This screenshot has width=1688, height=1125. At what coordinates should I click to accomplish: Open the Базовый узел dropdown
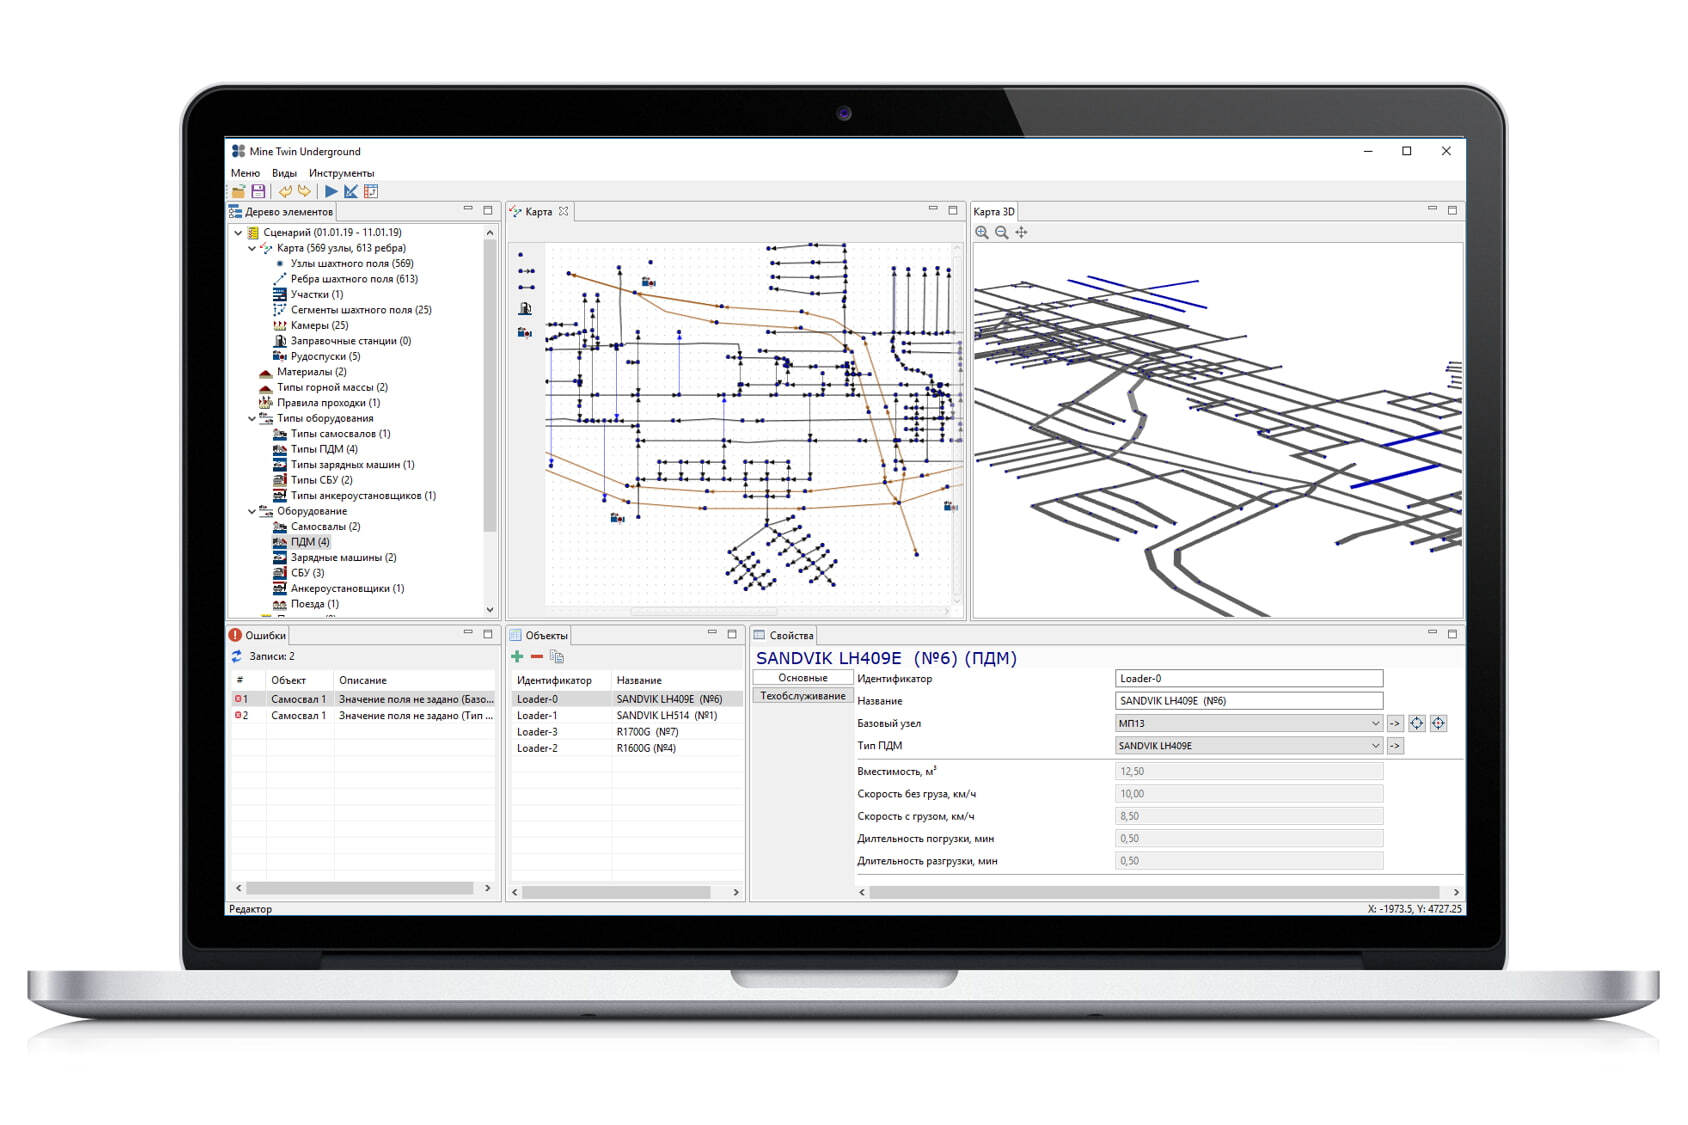tap(1375, 723)
